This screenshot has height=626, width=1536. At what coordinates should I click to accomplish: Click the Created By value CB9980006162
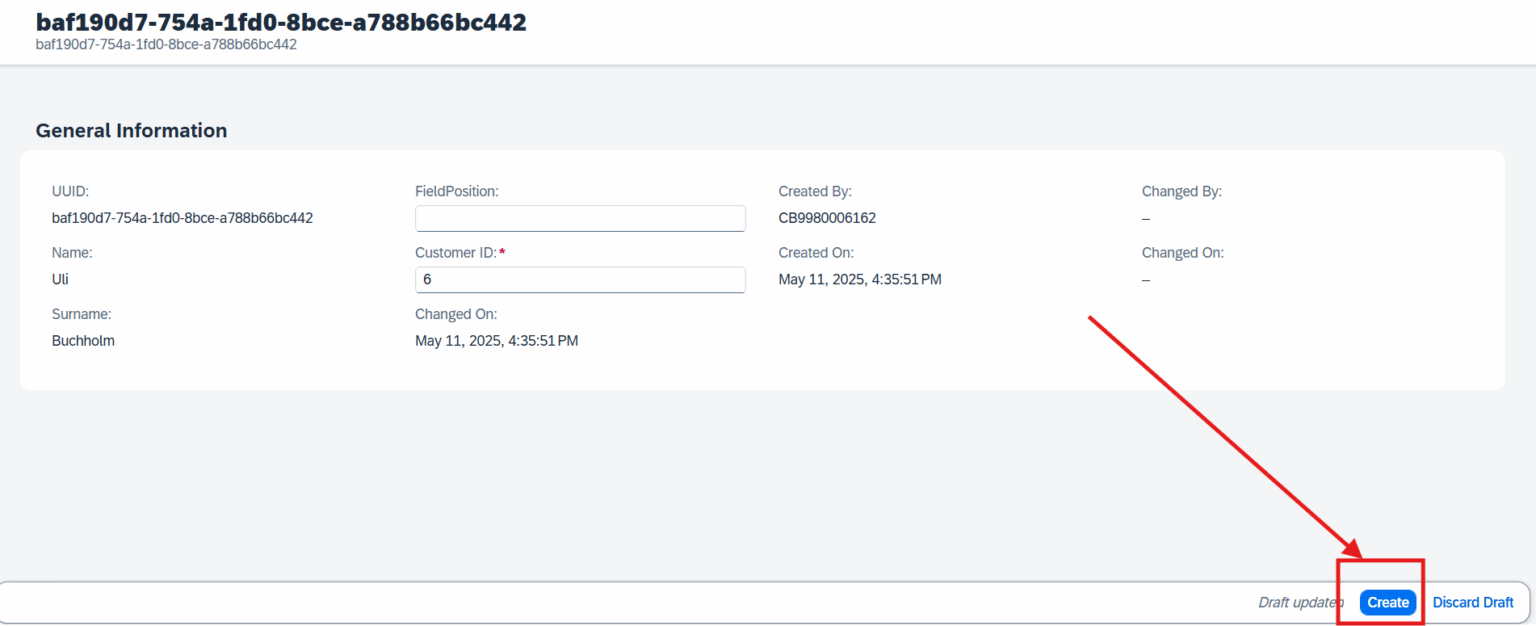click(x=827, y=218)
